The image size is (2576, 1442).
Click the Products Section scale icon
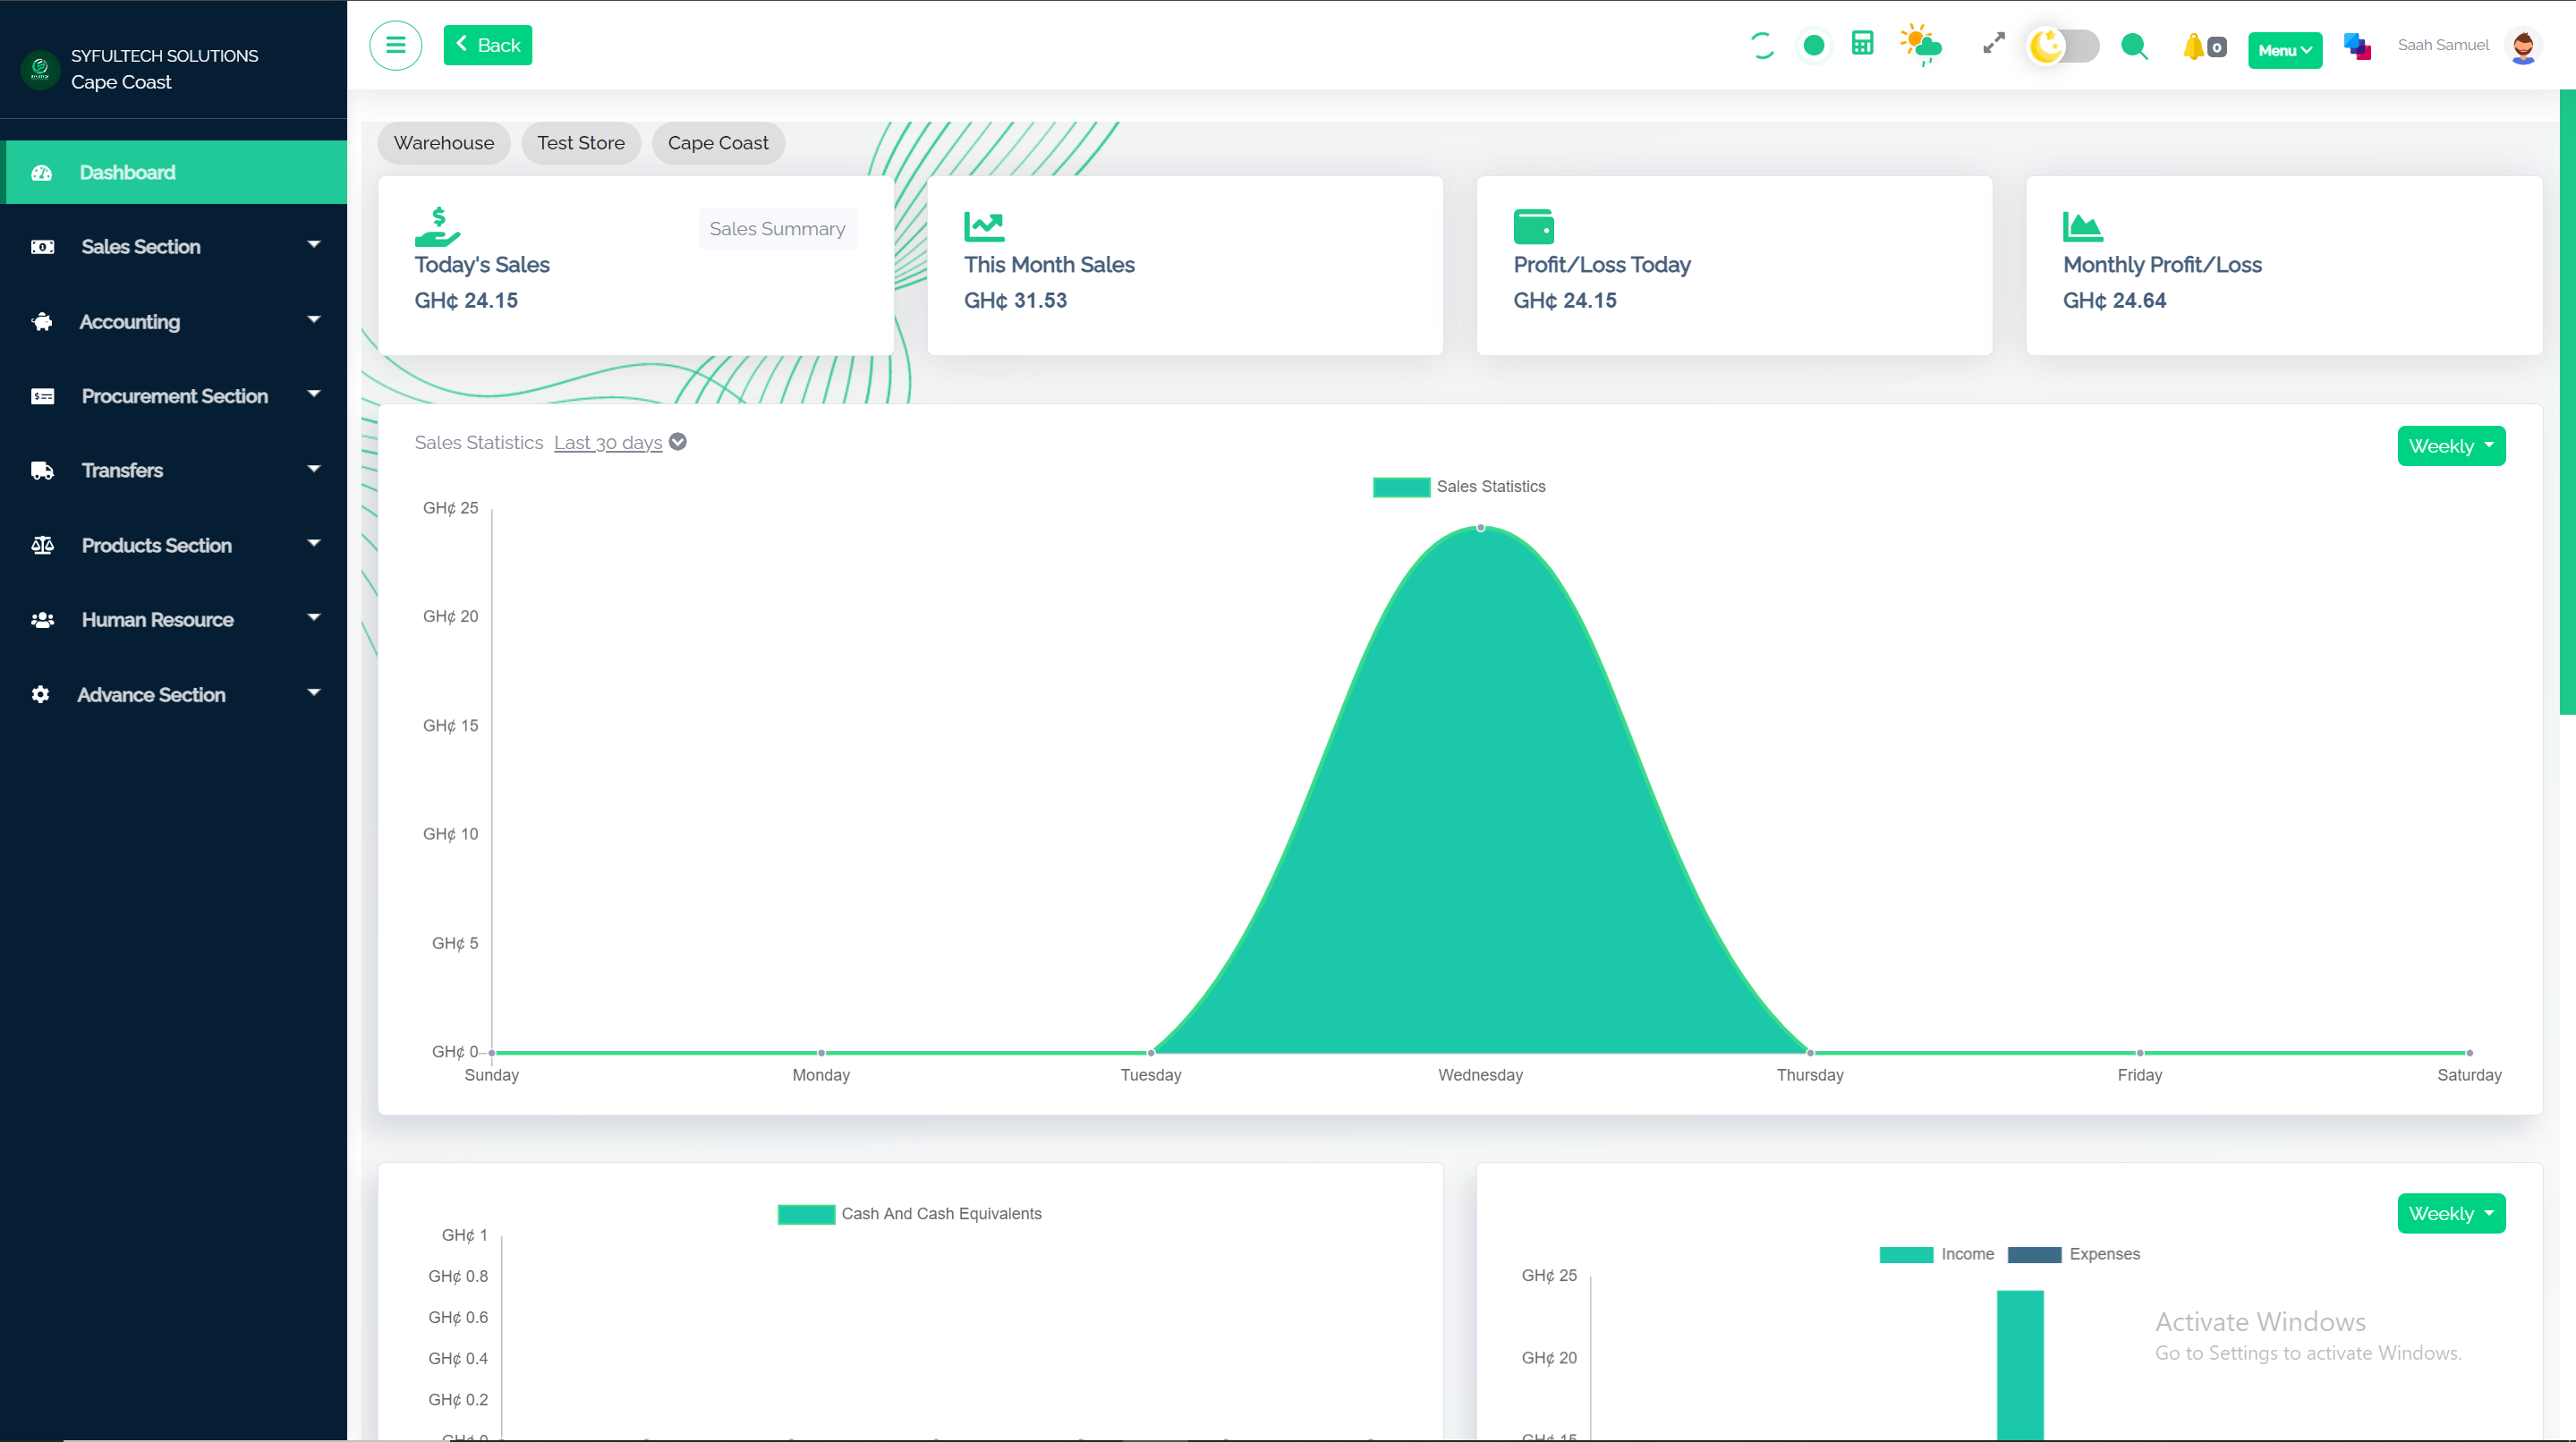tap(42, 545)
